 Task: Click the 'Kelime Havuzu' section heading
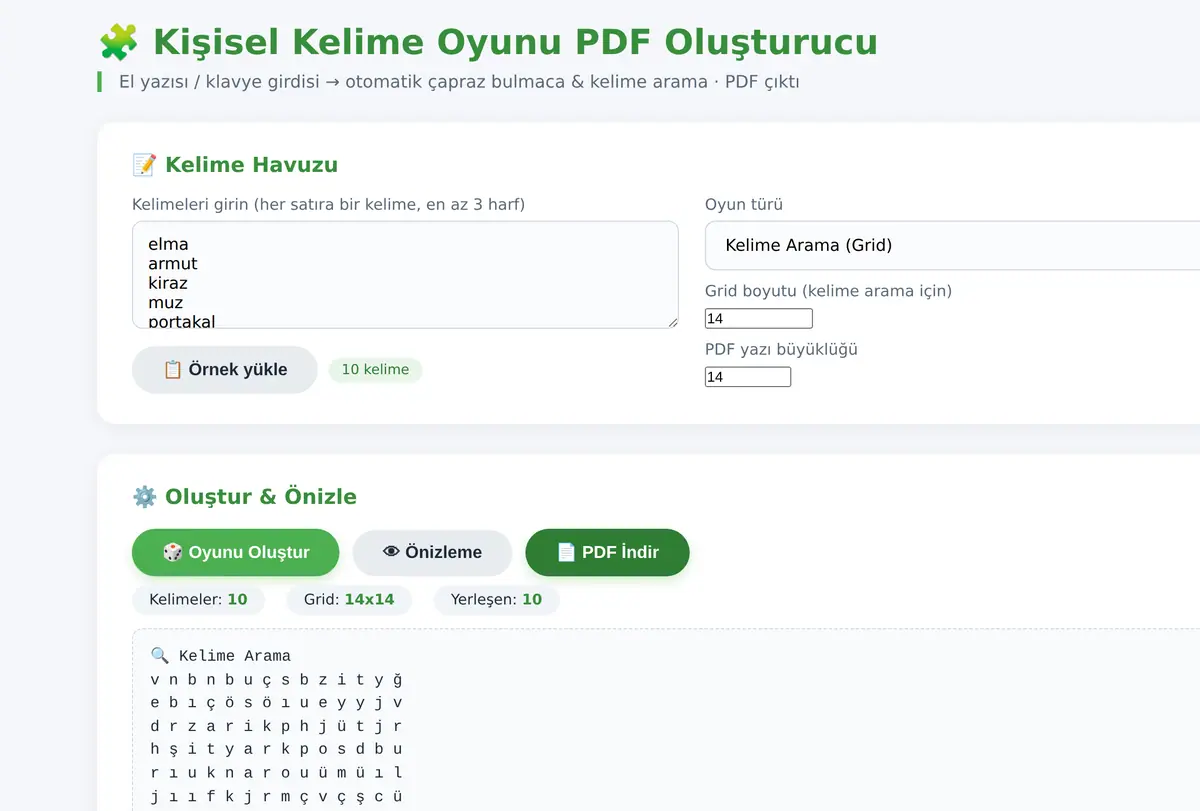[x=251, y=165]
